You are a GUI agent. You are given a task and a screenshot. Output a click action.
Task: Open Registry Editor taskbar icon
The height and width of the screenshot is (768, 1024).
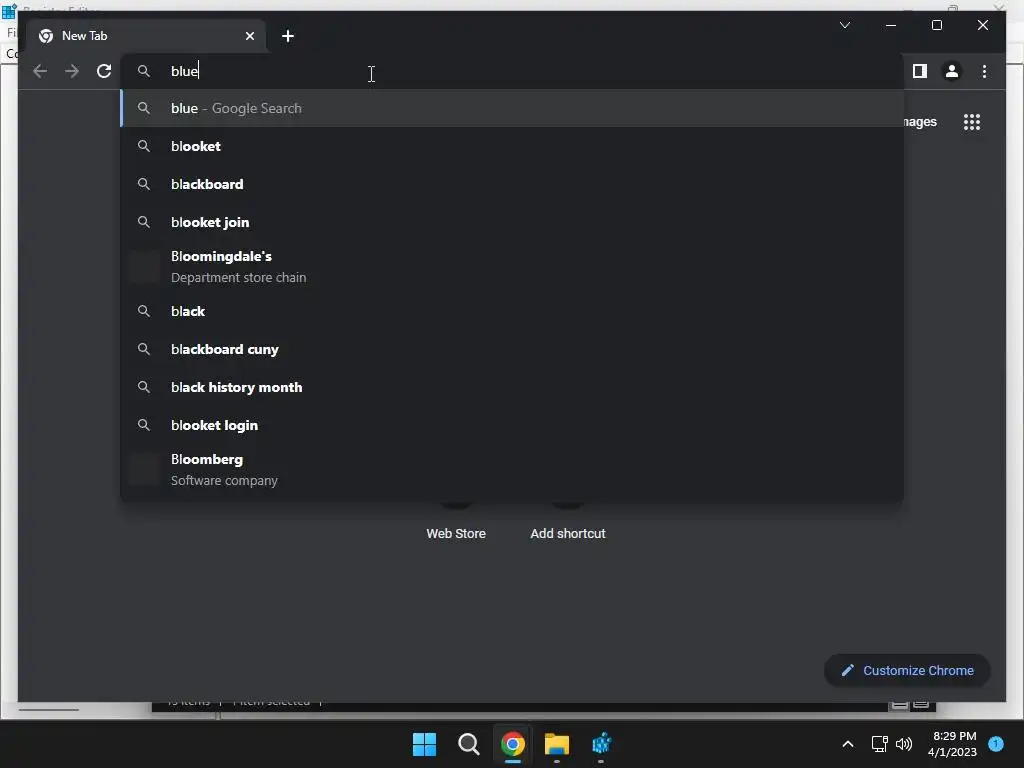(601, 744)
